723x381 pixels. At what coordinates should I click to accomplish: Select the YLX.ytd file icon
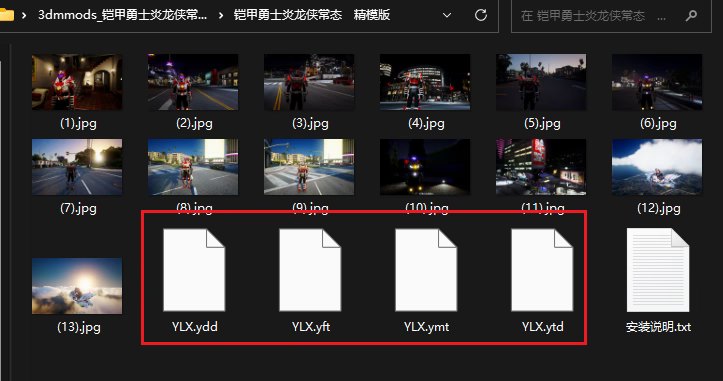(x=542, y=270)
